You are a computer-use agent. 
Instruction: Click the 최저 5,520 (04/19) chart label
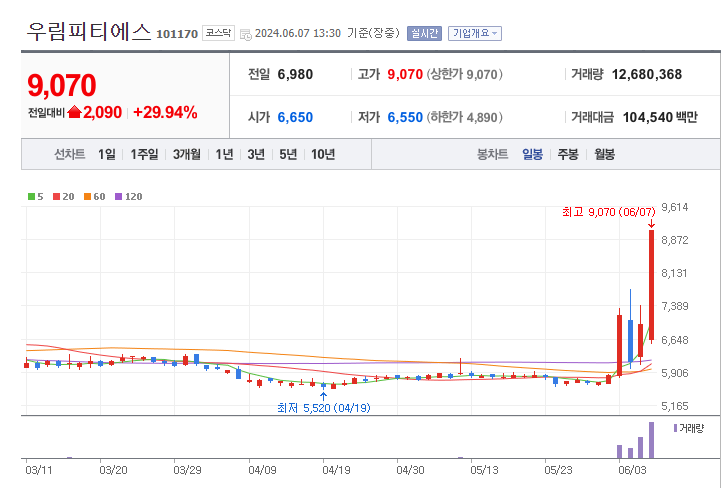[324, 408]
